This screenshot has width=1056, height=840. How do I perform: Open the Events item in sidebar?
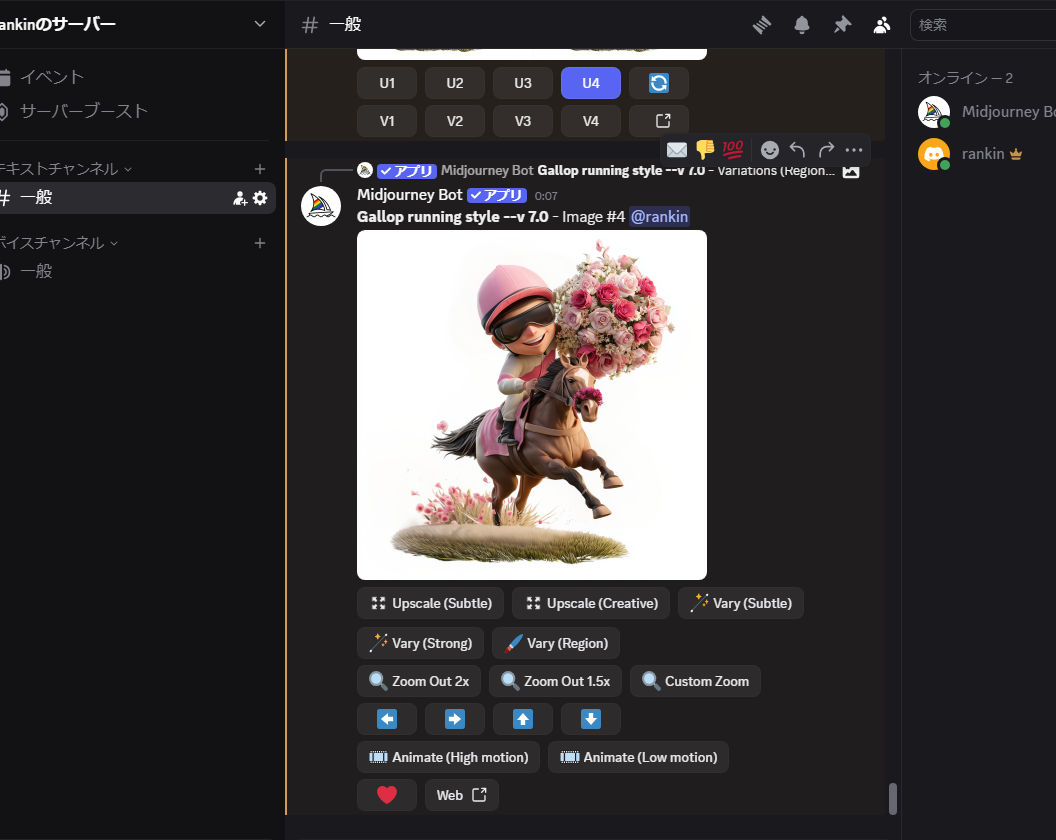52,77
